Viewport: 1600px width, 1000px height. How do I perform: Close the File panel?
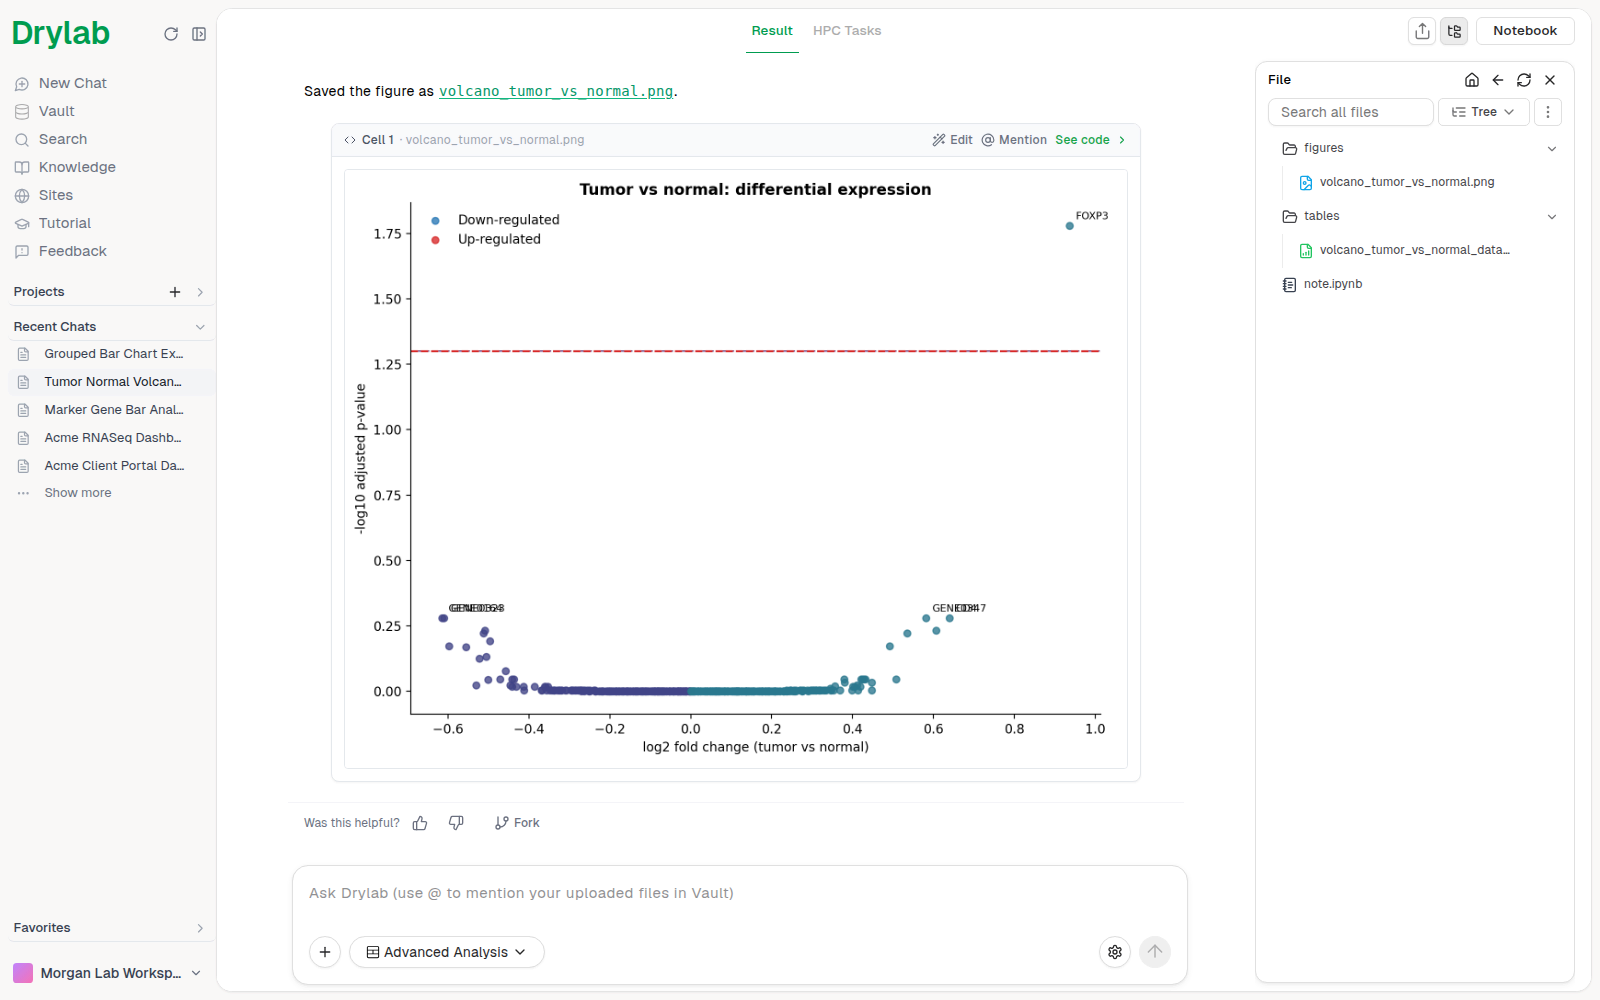click(1550, 80)
